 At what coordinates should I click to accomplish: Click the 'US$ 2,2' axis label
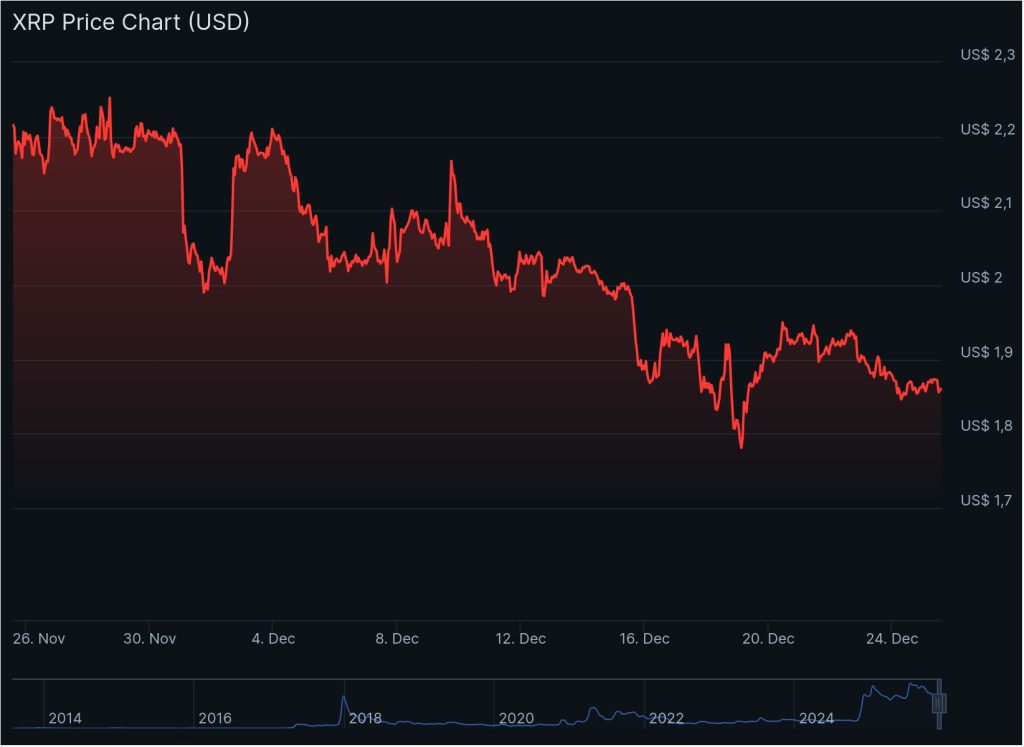click(x=987, y=129)
